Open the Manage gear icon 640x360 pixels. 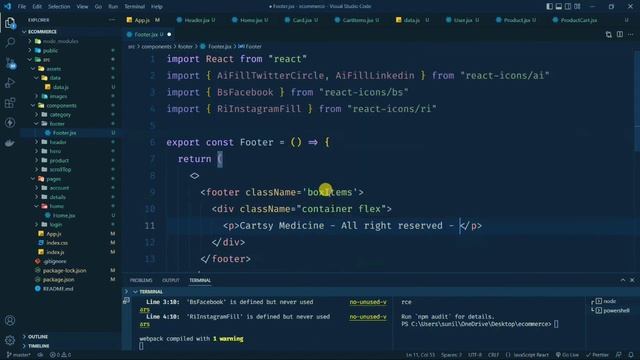pyautogui.click(x=10, y=340)
